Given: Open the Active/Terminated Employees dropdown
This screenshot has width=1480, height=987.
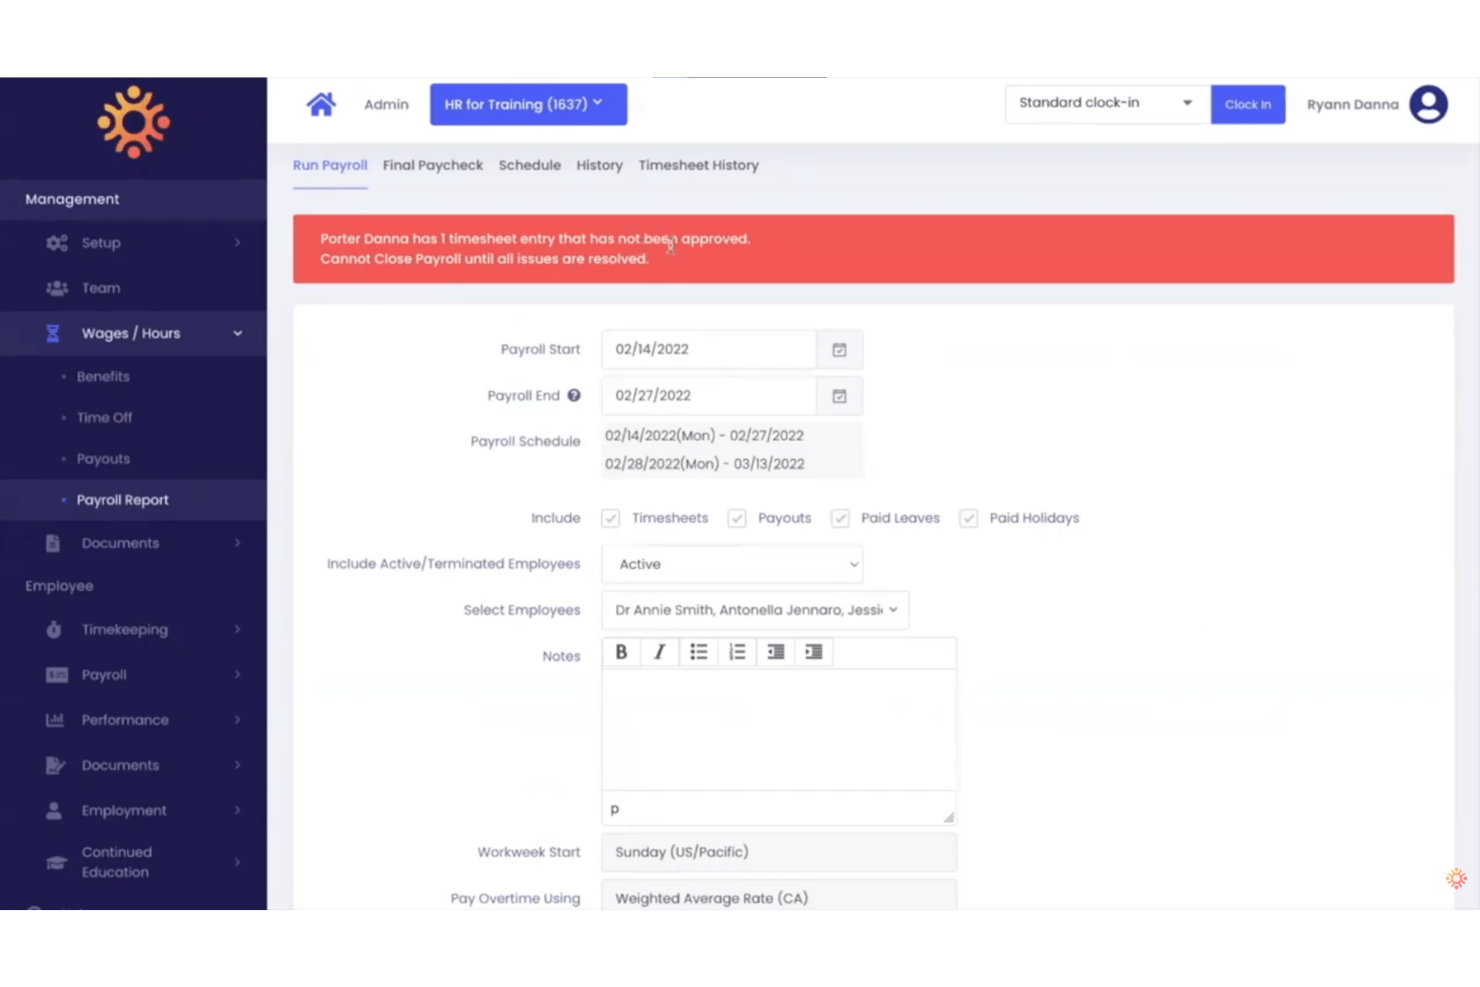Looking at the screenshot, I should pyautogui.click(x=732, y=564).
